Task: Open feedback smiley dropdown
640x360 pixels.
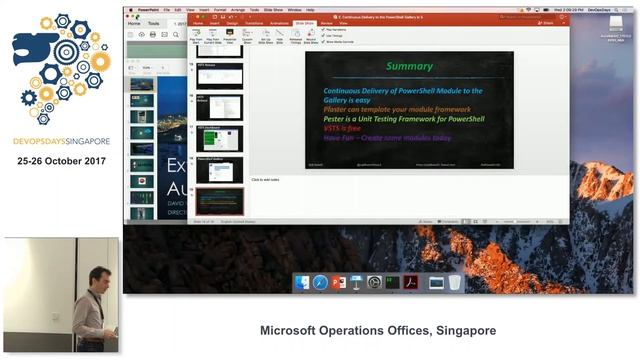Action: click(x=562, y=17)
